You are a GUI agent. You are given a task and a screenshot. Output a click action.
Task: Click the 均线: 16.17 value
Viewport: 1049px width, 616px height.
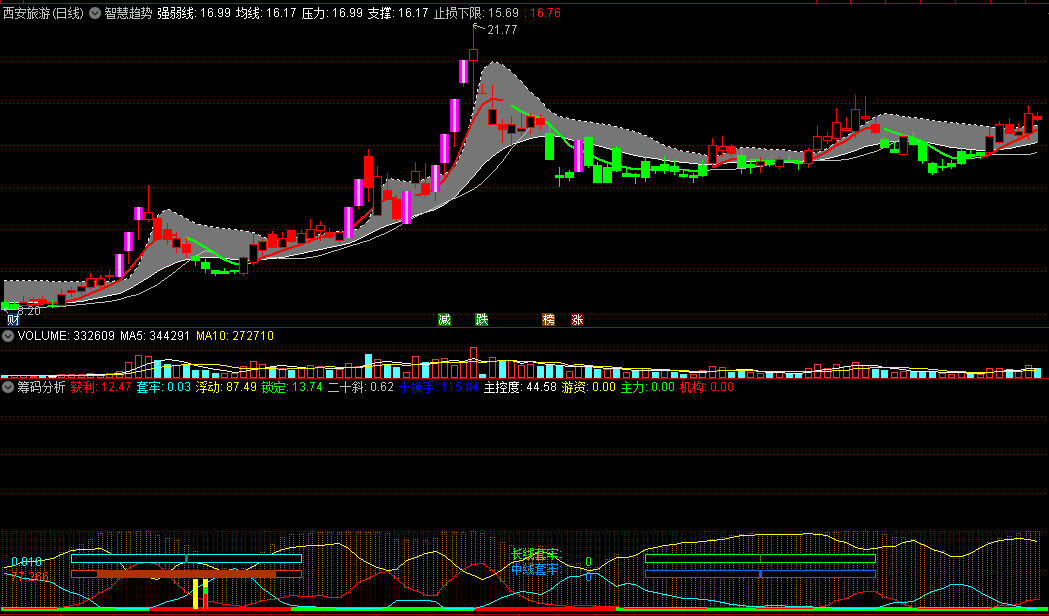(x=266, y=13)
